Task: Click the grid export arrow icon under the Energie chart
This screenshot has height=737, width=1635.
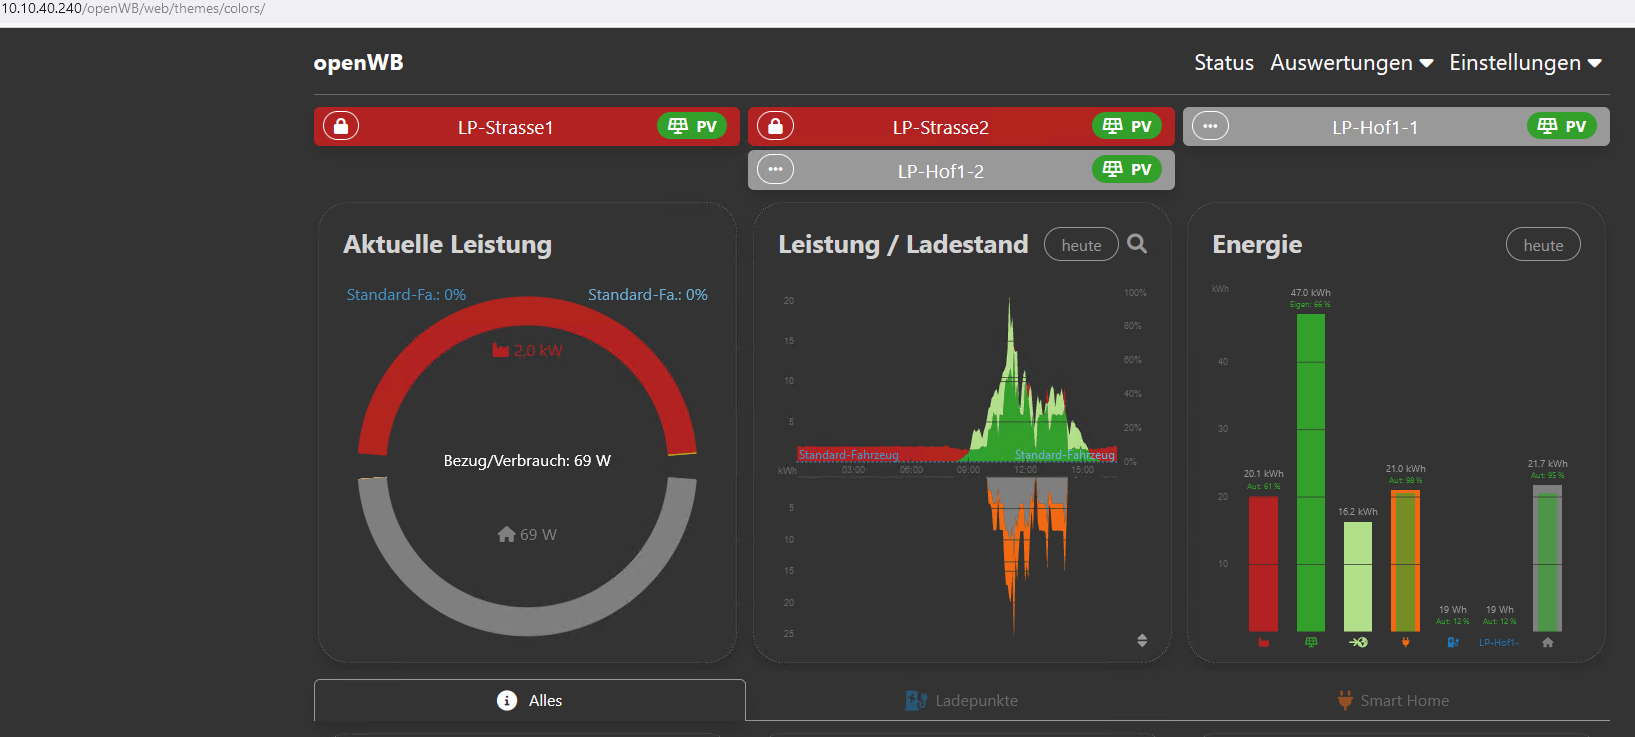Action: [x=1358, y=642]
